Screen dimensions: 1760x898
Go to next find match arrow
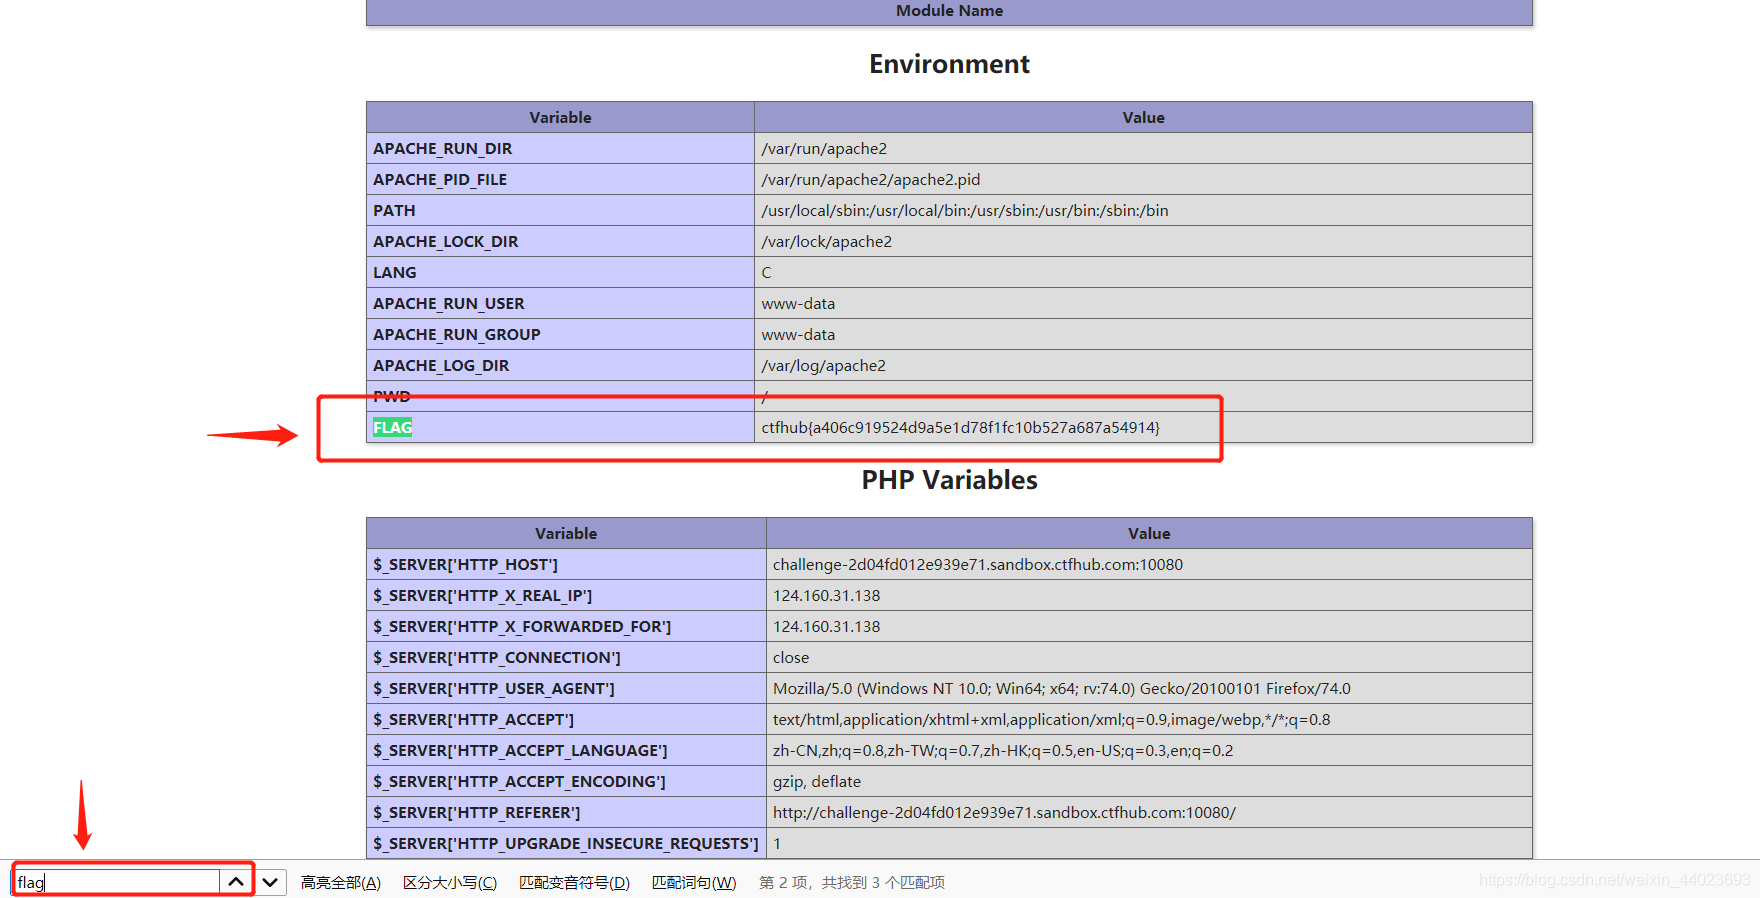click(270, 882)
